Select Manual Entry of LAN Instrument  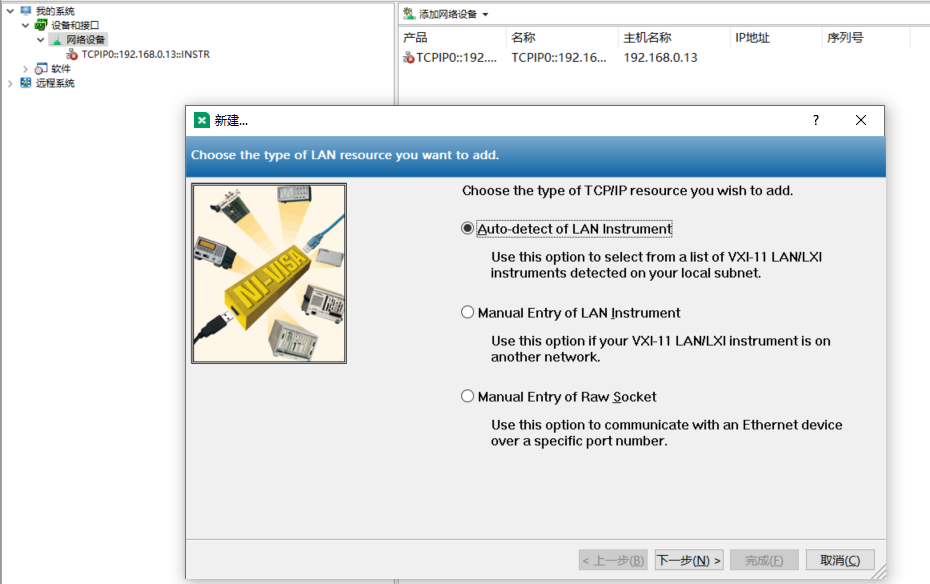coord(467,312)
